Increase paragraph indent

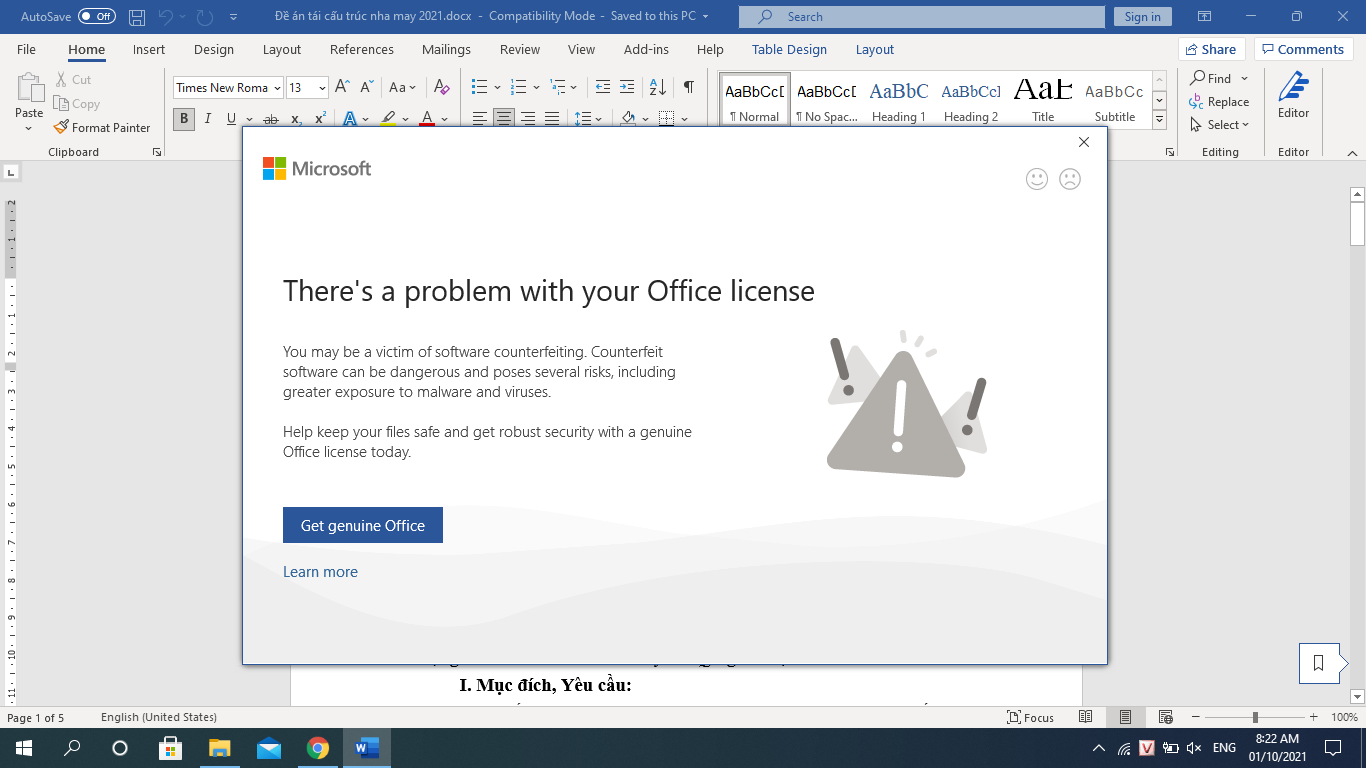[627, 88]
